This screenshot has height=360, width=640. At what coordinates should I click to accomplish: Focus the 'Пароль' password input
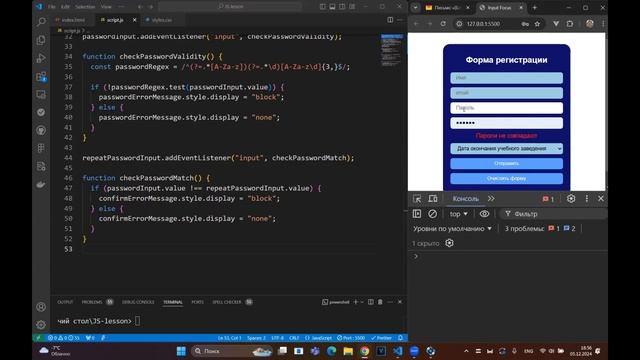pyautogui.click(x=506, y=108)
